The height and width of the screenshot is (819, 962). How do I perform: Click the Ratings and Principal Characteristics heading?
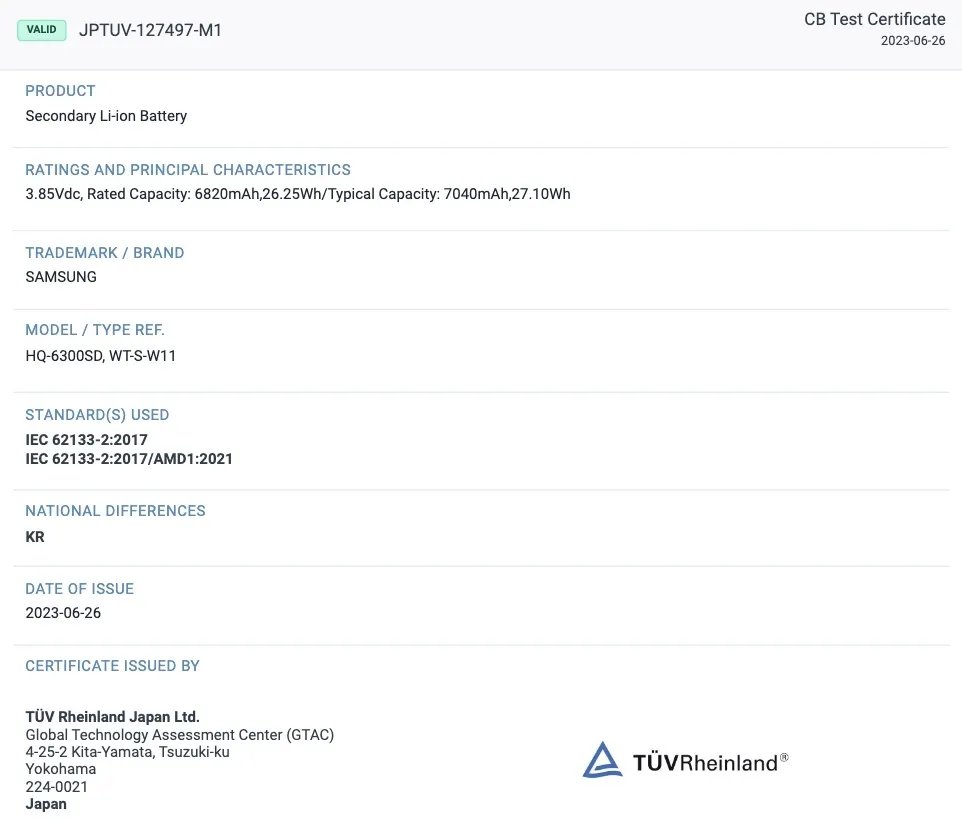(x=188, y=170)
